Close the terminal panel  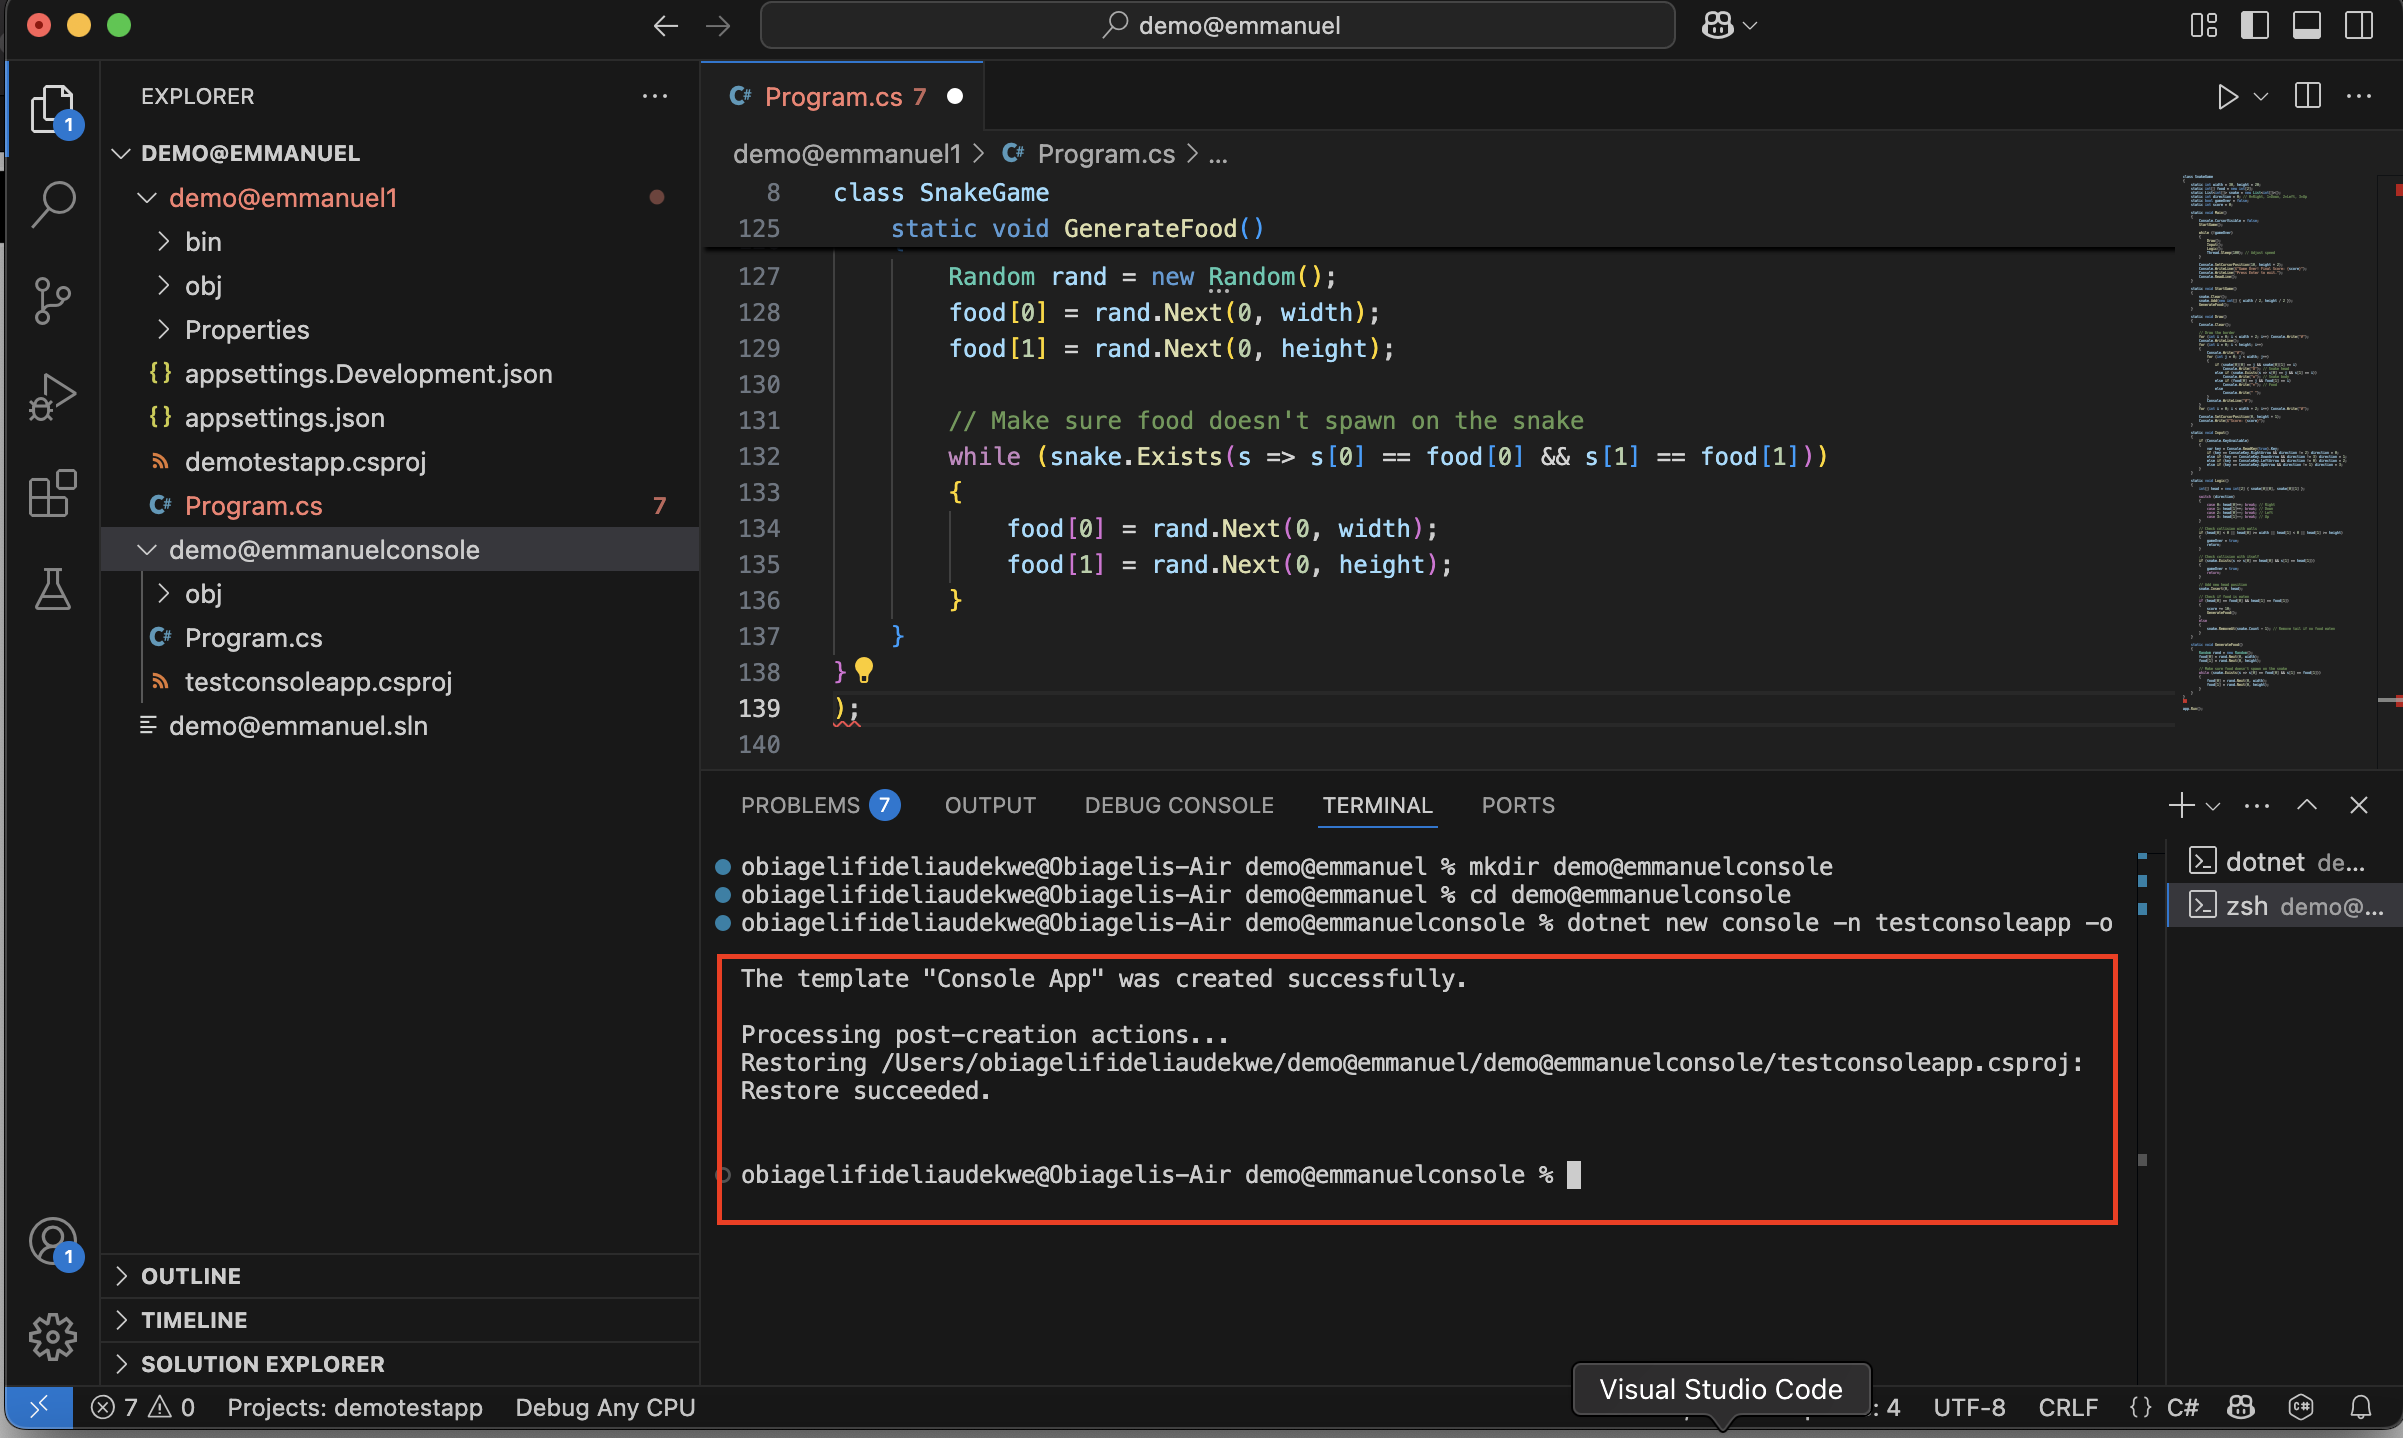pos(2359,805)
